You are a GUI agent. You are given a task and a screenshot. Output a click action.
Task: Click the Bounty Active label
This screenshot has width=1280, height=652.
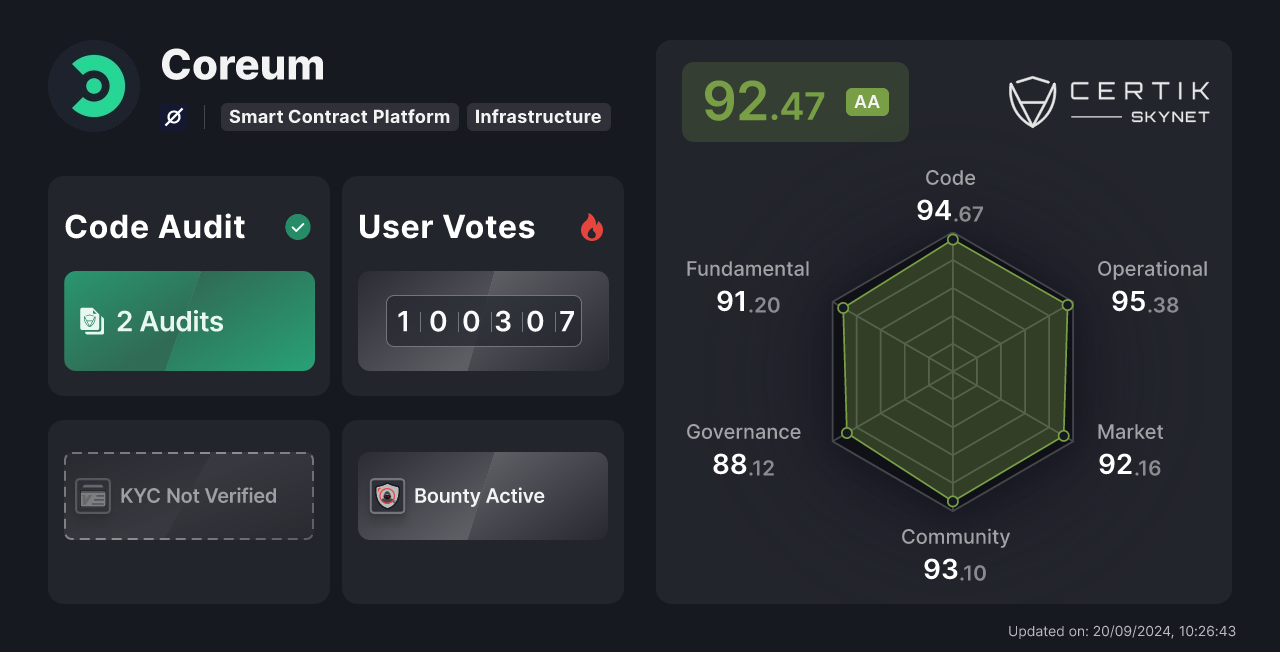coord(480,496)
